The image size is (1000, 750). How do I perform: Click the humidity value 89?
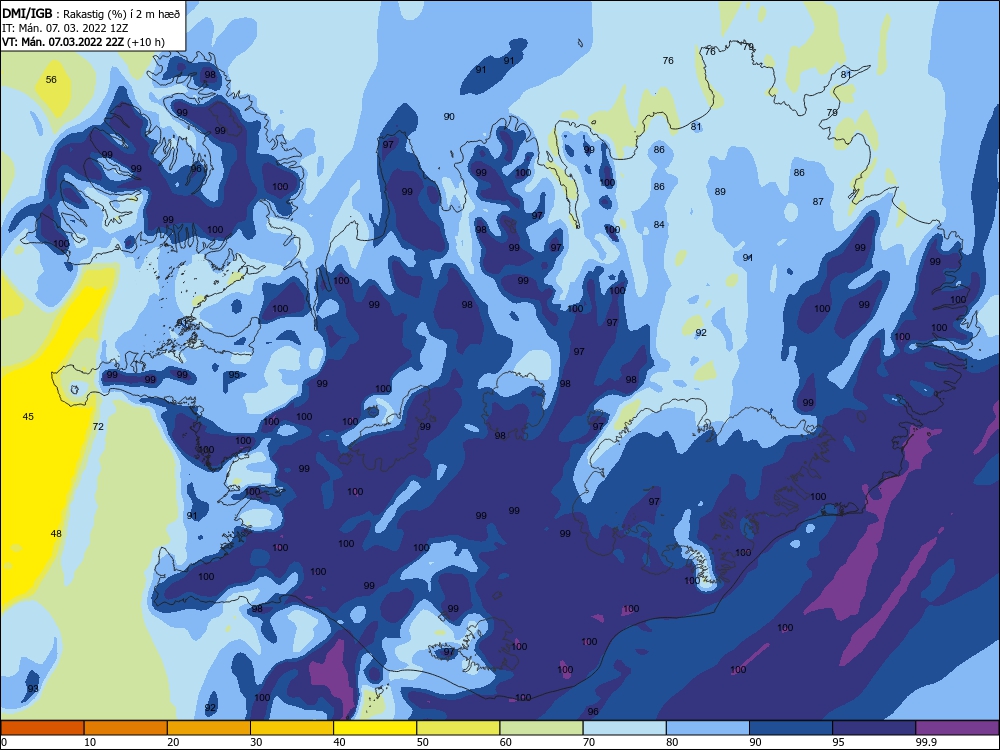pos(720,191)
